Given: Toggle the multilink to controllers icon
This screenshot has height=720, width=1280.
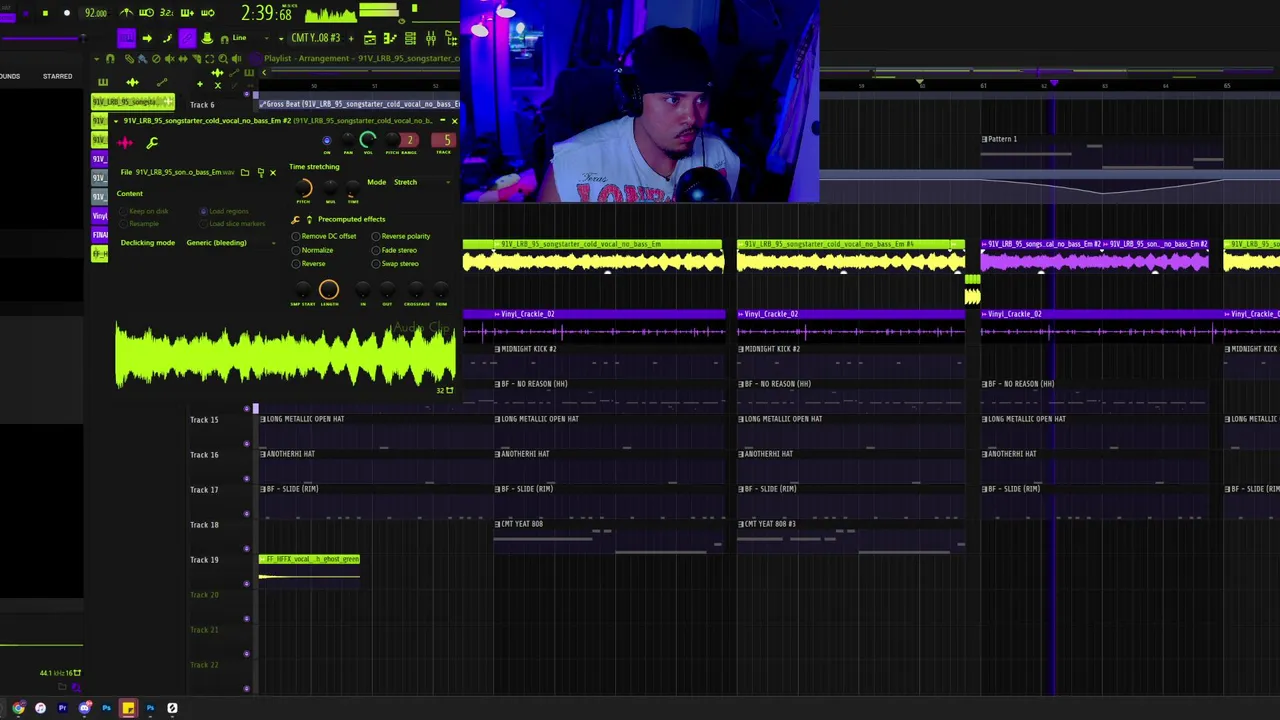Looking at the screenshot, I should tap(187, 38).
